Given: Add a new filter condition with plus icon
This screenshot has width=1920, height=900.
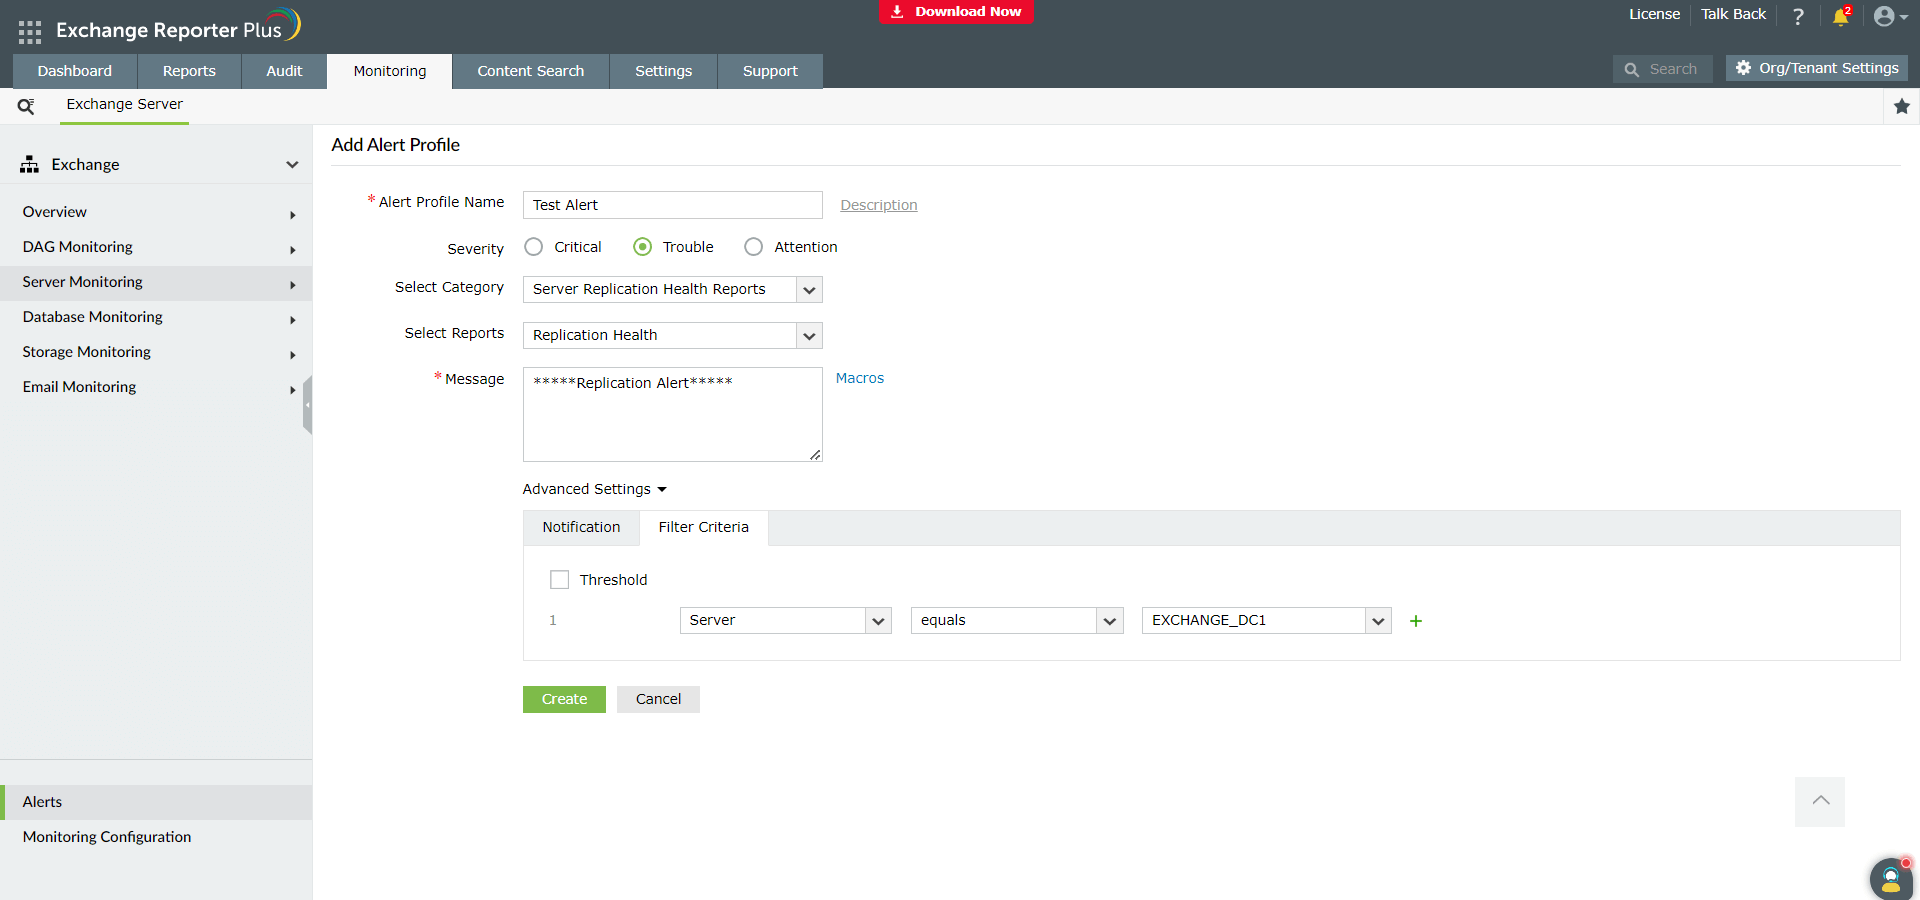Looking at the screenshot, I should 1416,620.
